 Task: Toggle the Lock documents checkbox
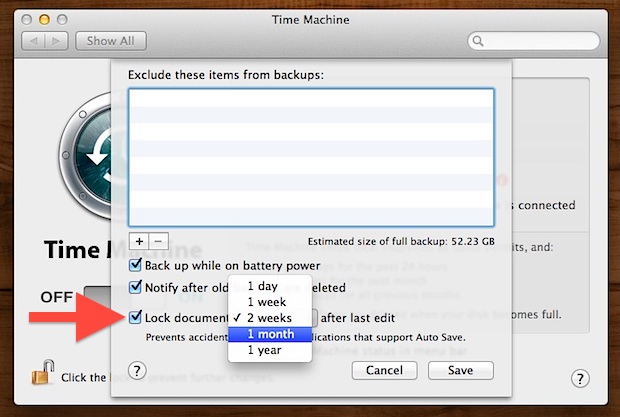click(135, 317)
